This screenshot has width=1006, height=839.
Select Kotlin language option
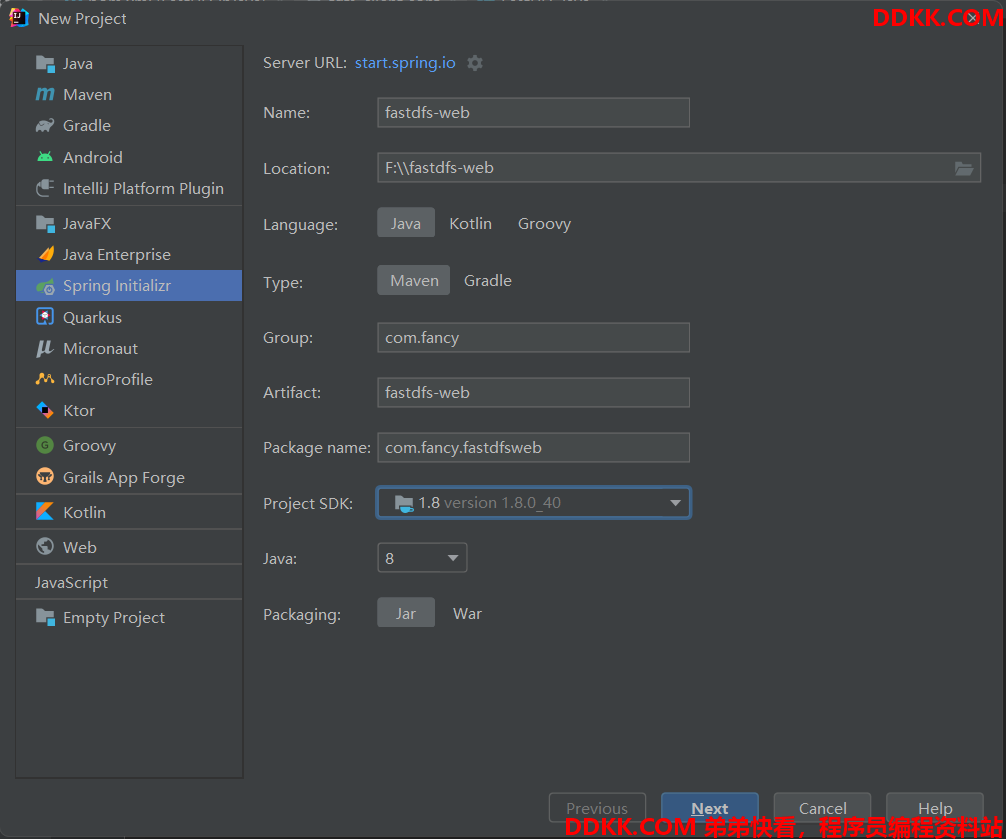(x=470, y=223)
